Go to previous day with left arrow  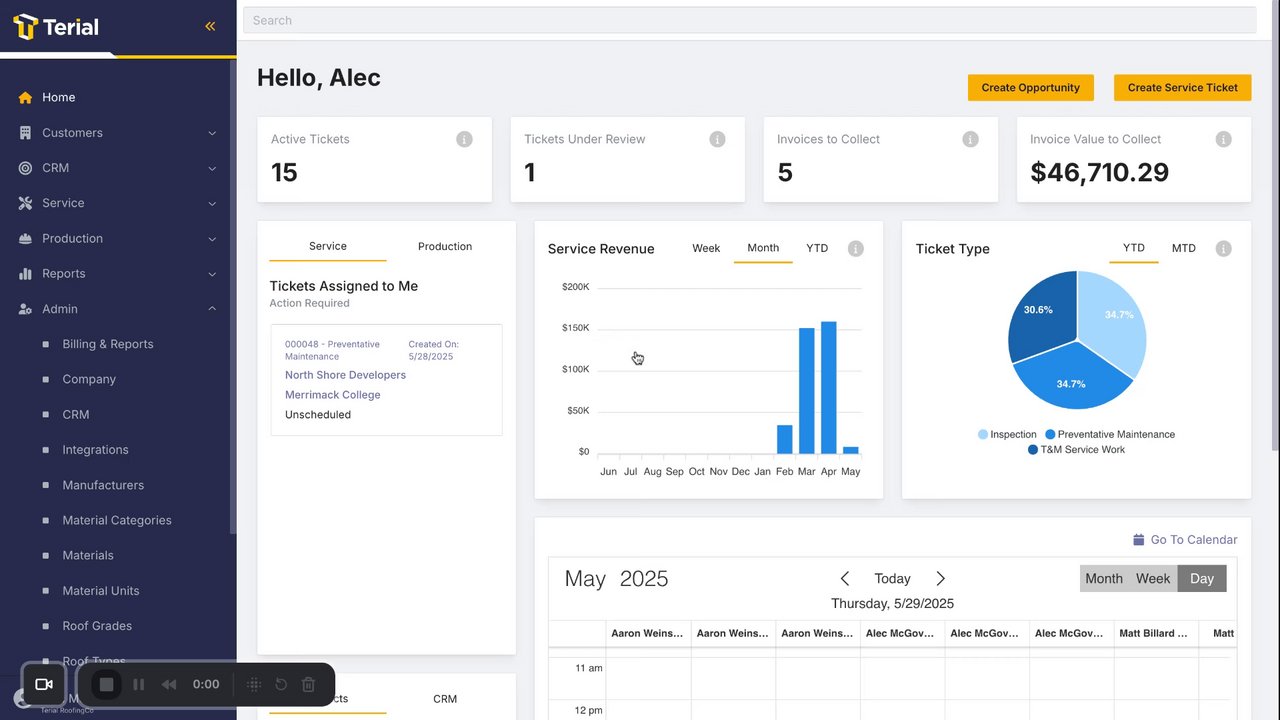pyautogui.click(x=845, y=578)
